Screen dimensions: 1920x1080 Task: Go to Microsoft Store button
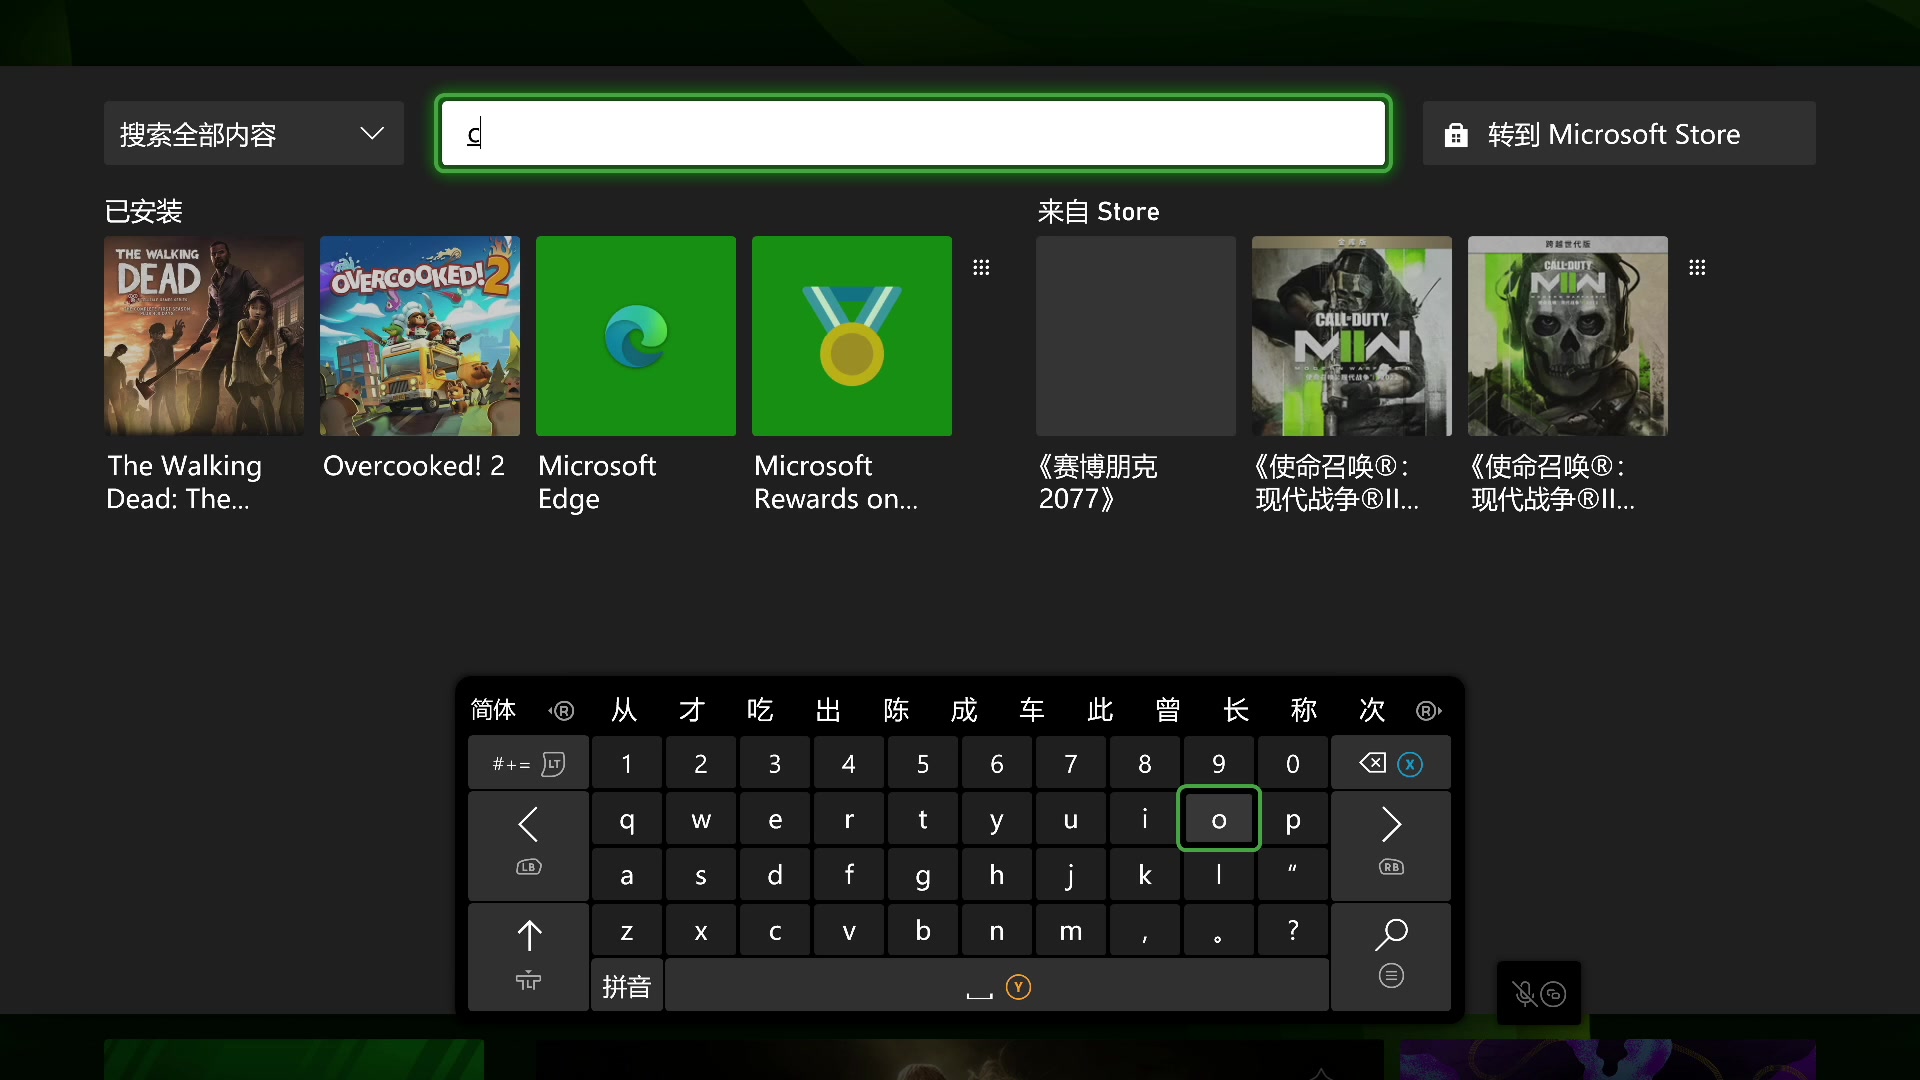[x=1619, y=133]
